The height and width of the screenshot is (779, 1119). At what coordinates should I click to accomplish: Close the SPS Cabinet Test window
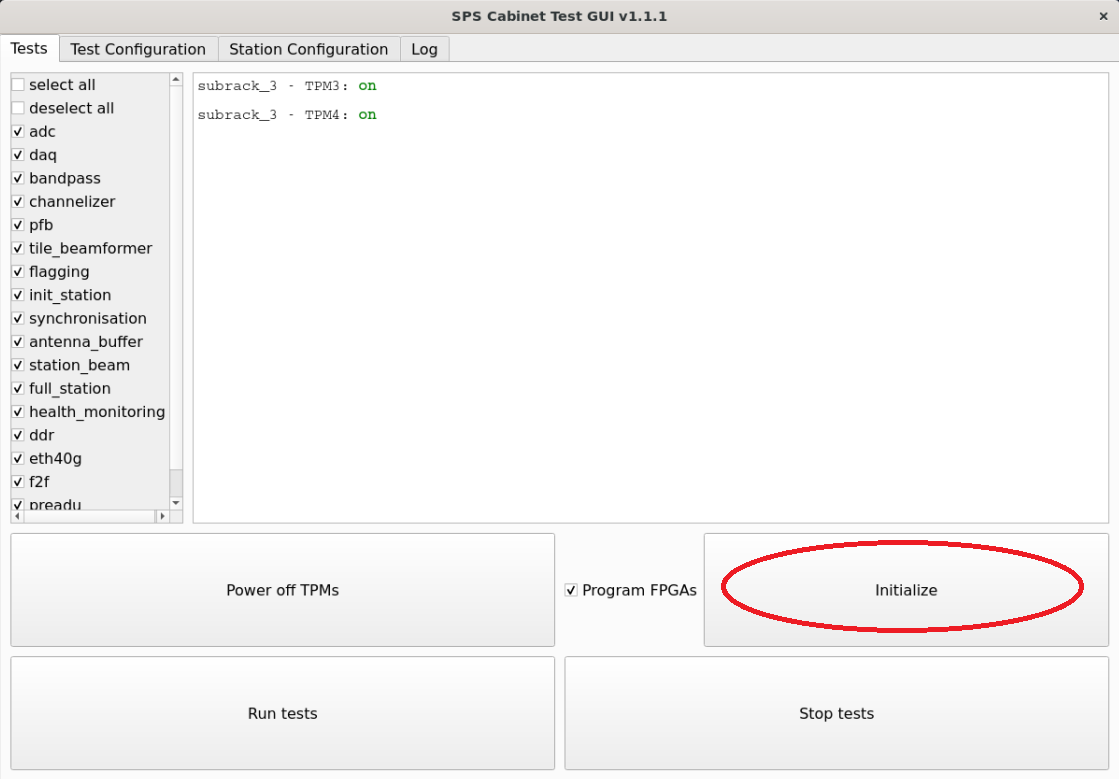1103,16
